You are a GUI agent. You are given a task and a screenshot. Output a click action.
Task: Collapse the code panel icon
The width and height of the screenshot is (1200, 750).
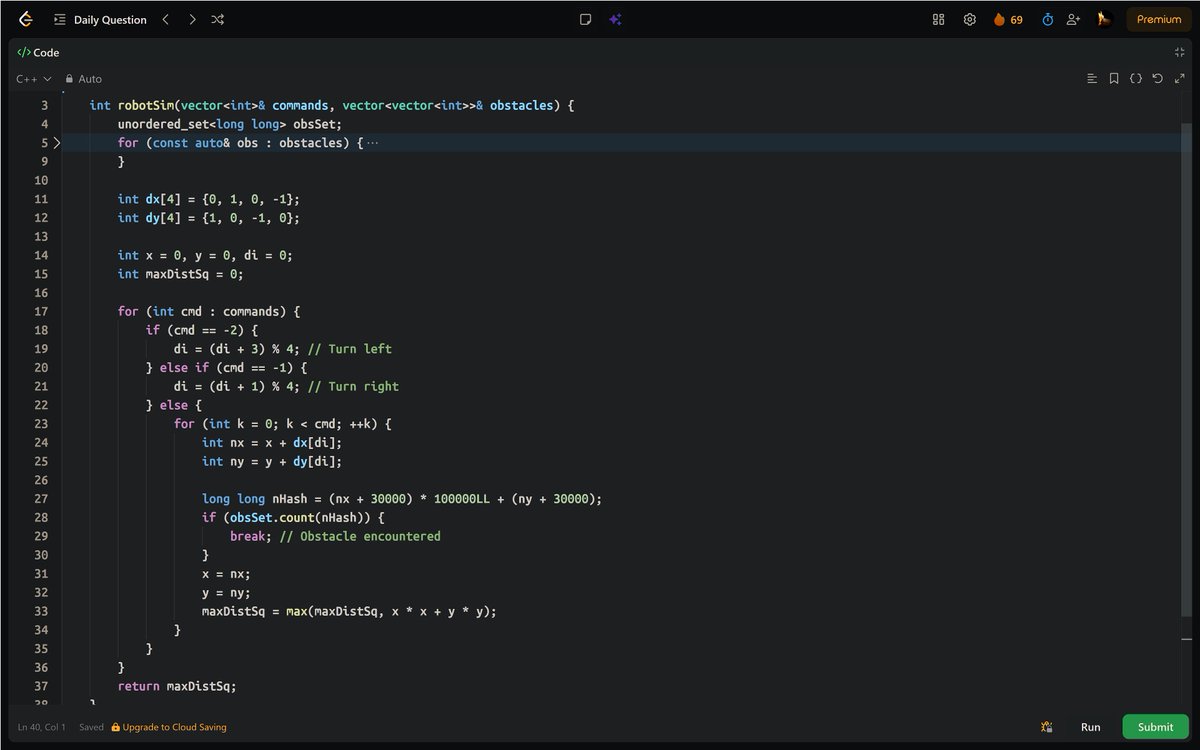tap(1180, 52)
